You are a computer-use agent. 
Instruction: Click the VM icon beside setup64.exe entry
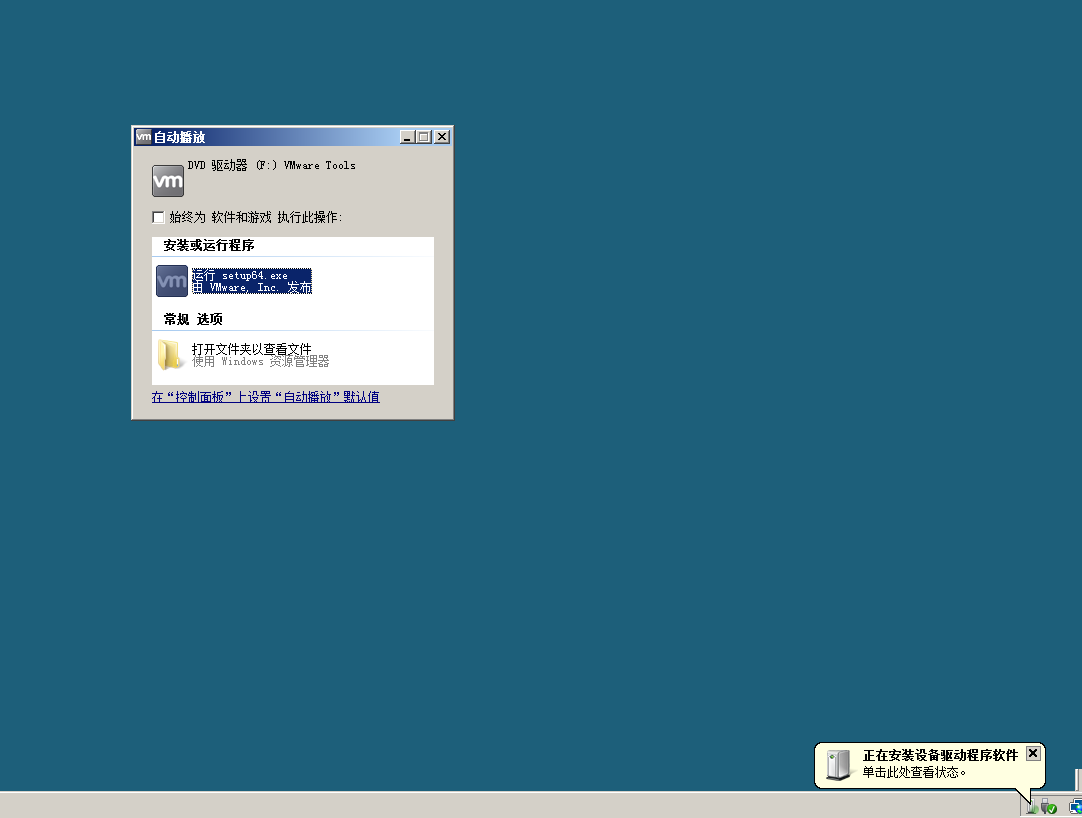(x=170, y=281)
